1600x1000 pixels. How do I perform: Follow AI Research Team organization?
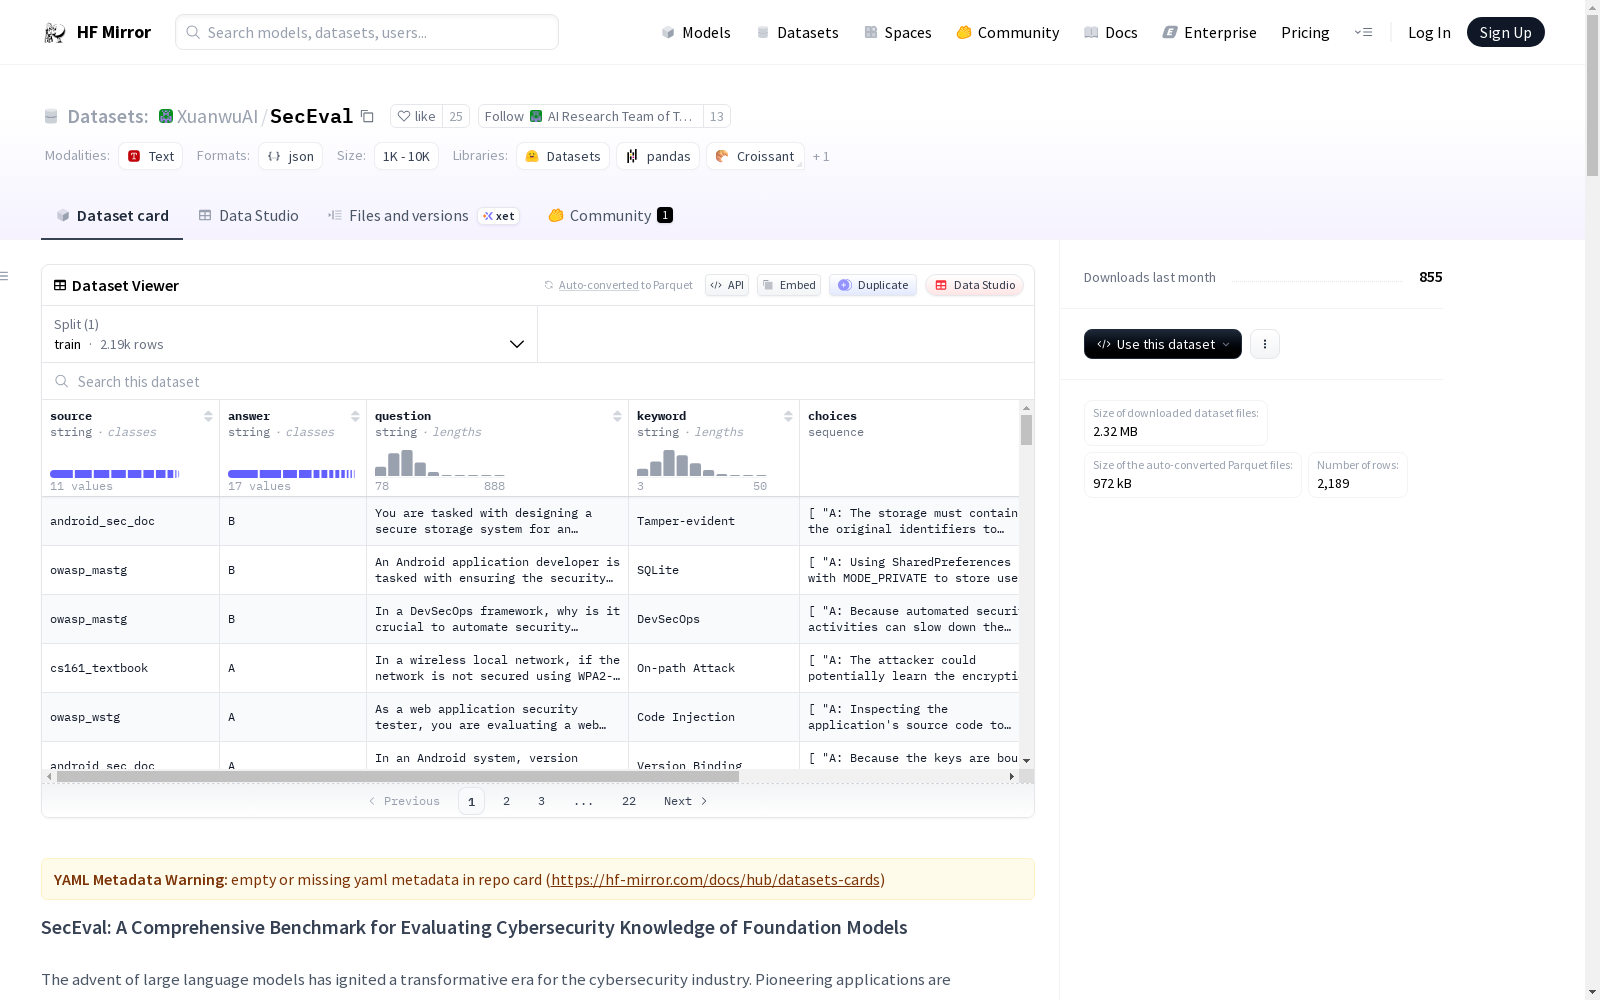coord(590,117)
